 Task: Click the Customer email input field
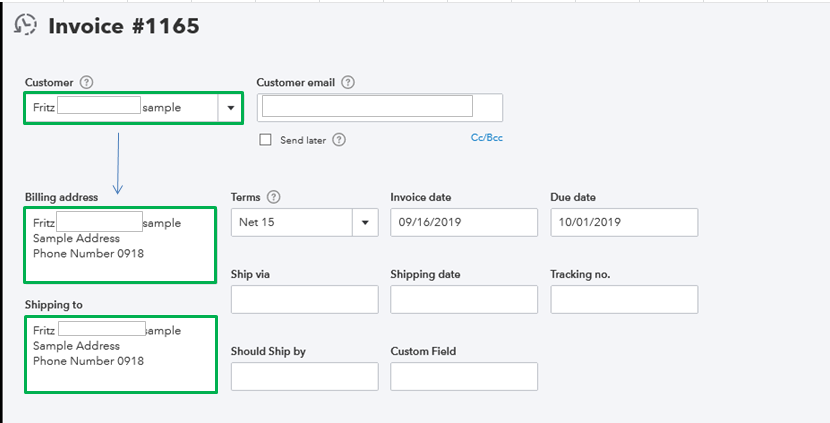pos(367,107)
